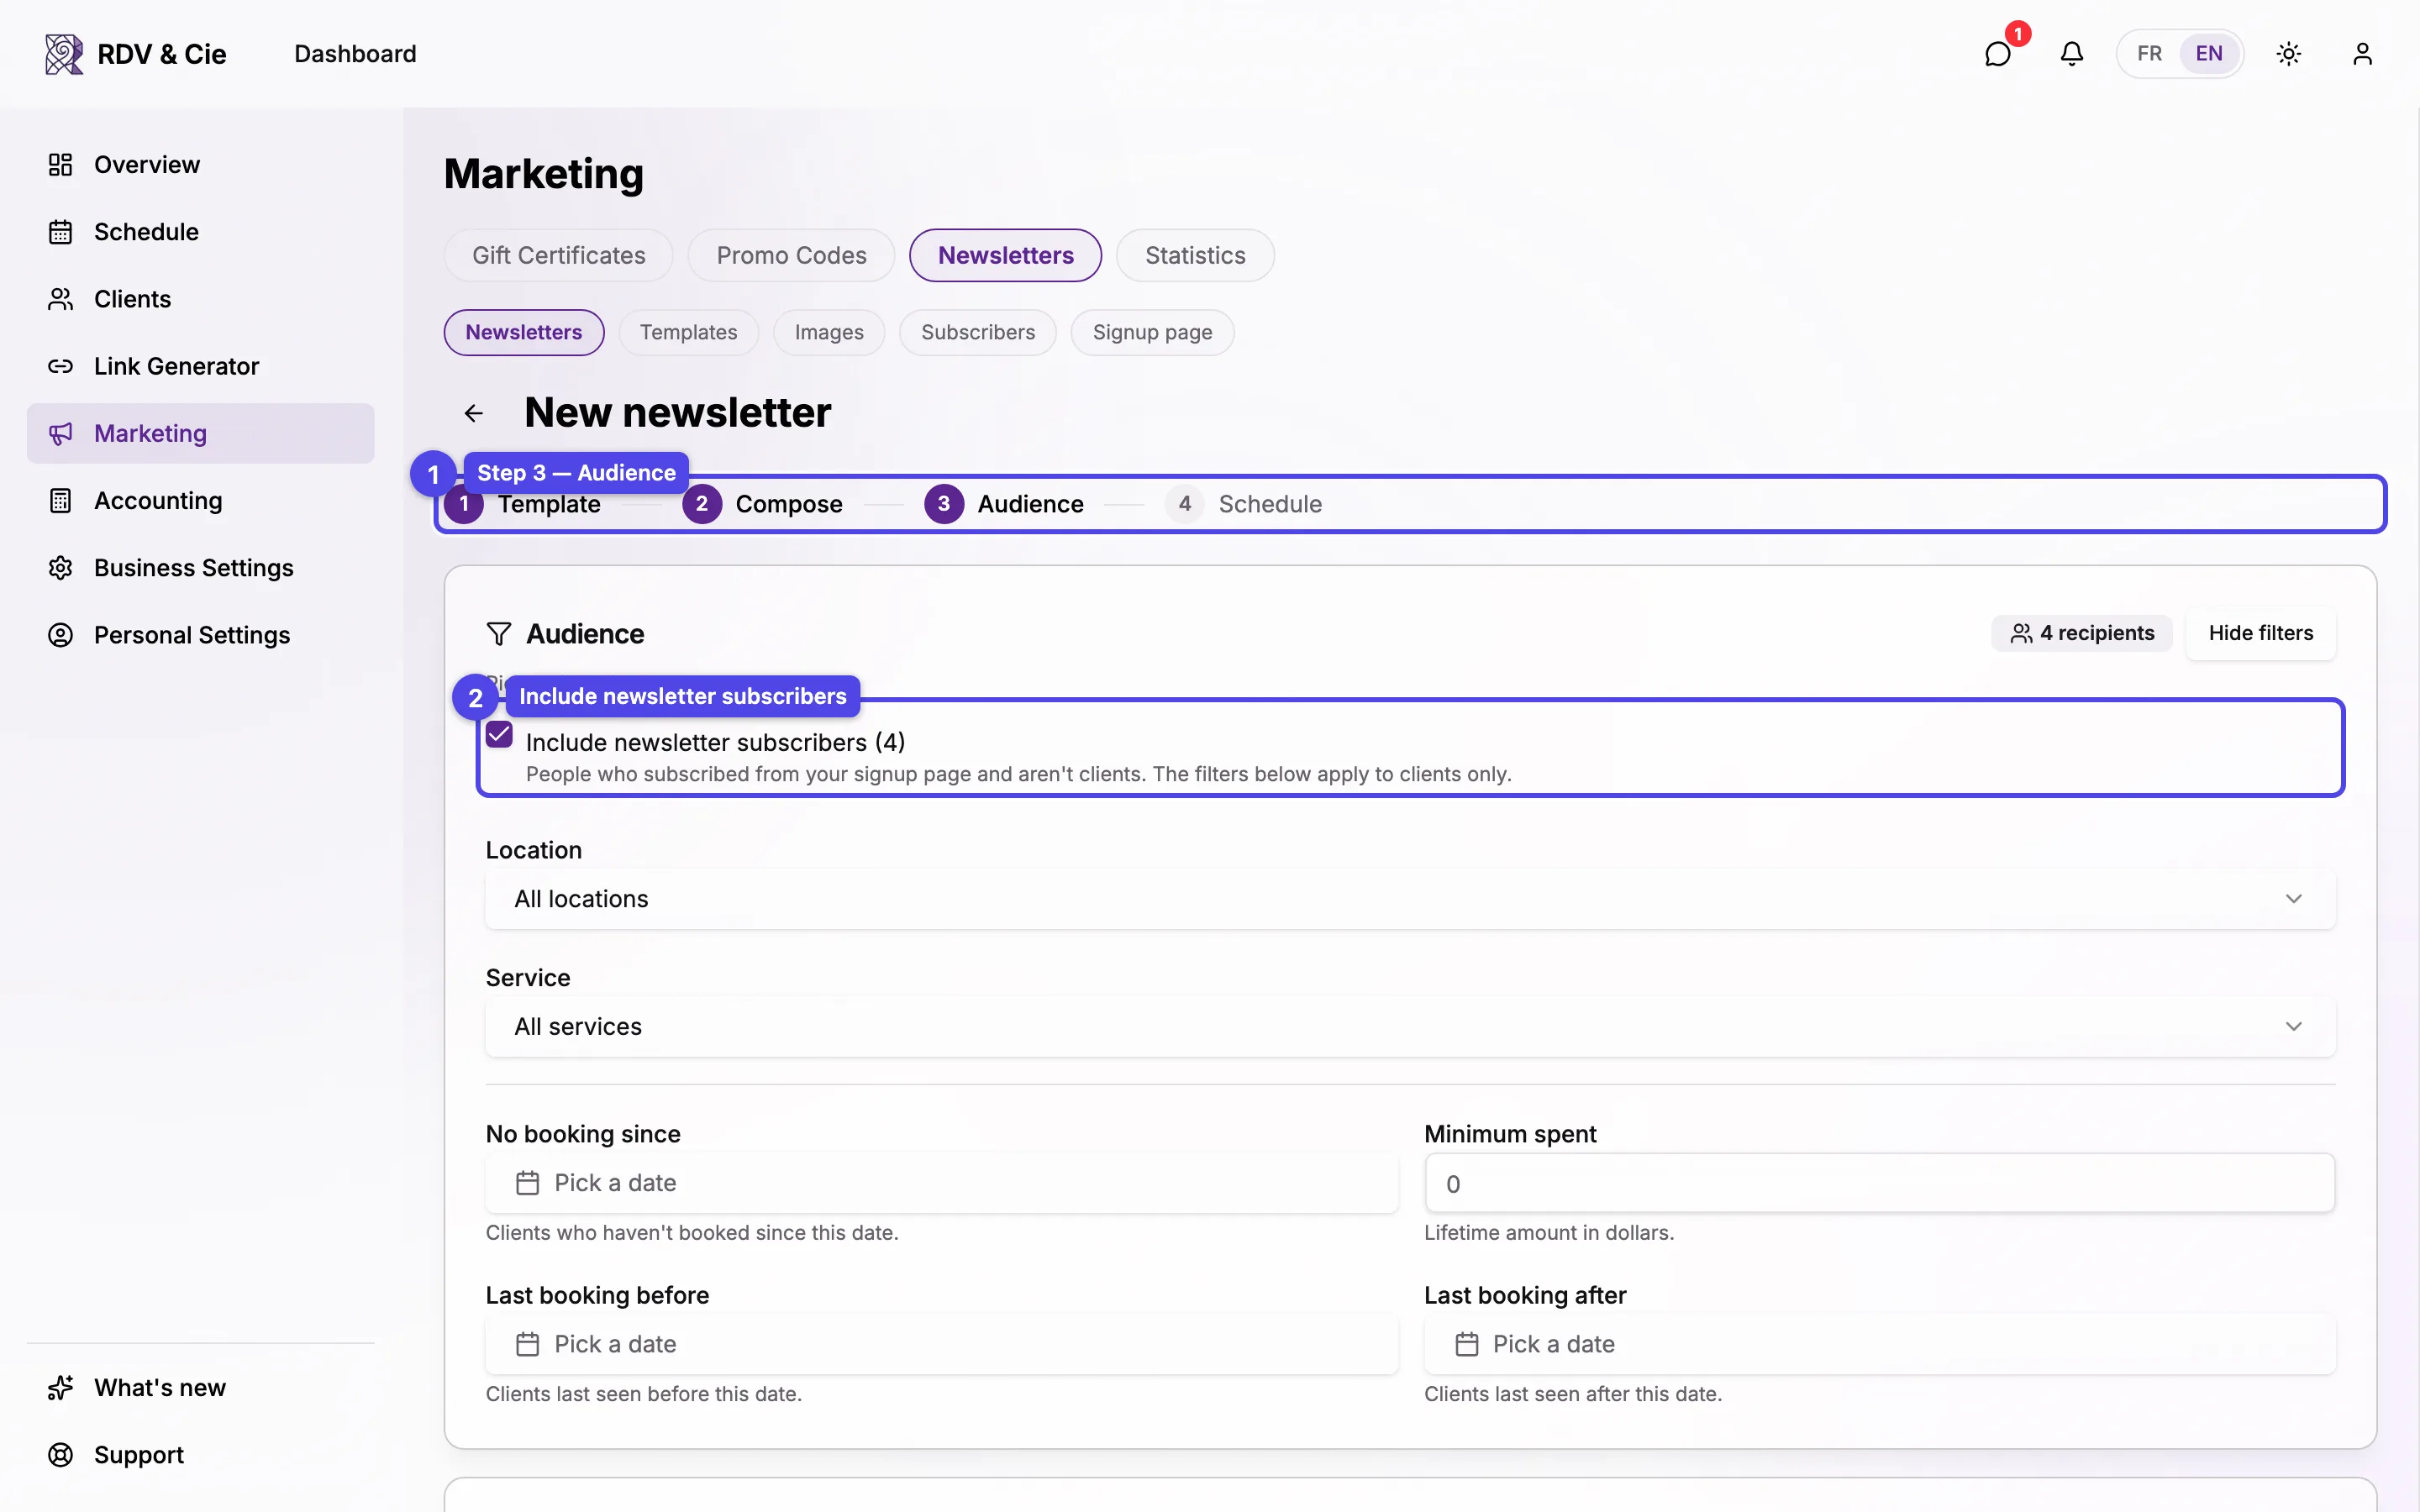2420x1512 pixels.
Task: Click the Accounting calculator icon
Action: pyautogui.click(x=60, y=501)
